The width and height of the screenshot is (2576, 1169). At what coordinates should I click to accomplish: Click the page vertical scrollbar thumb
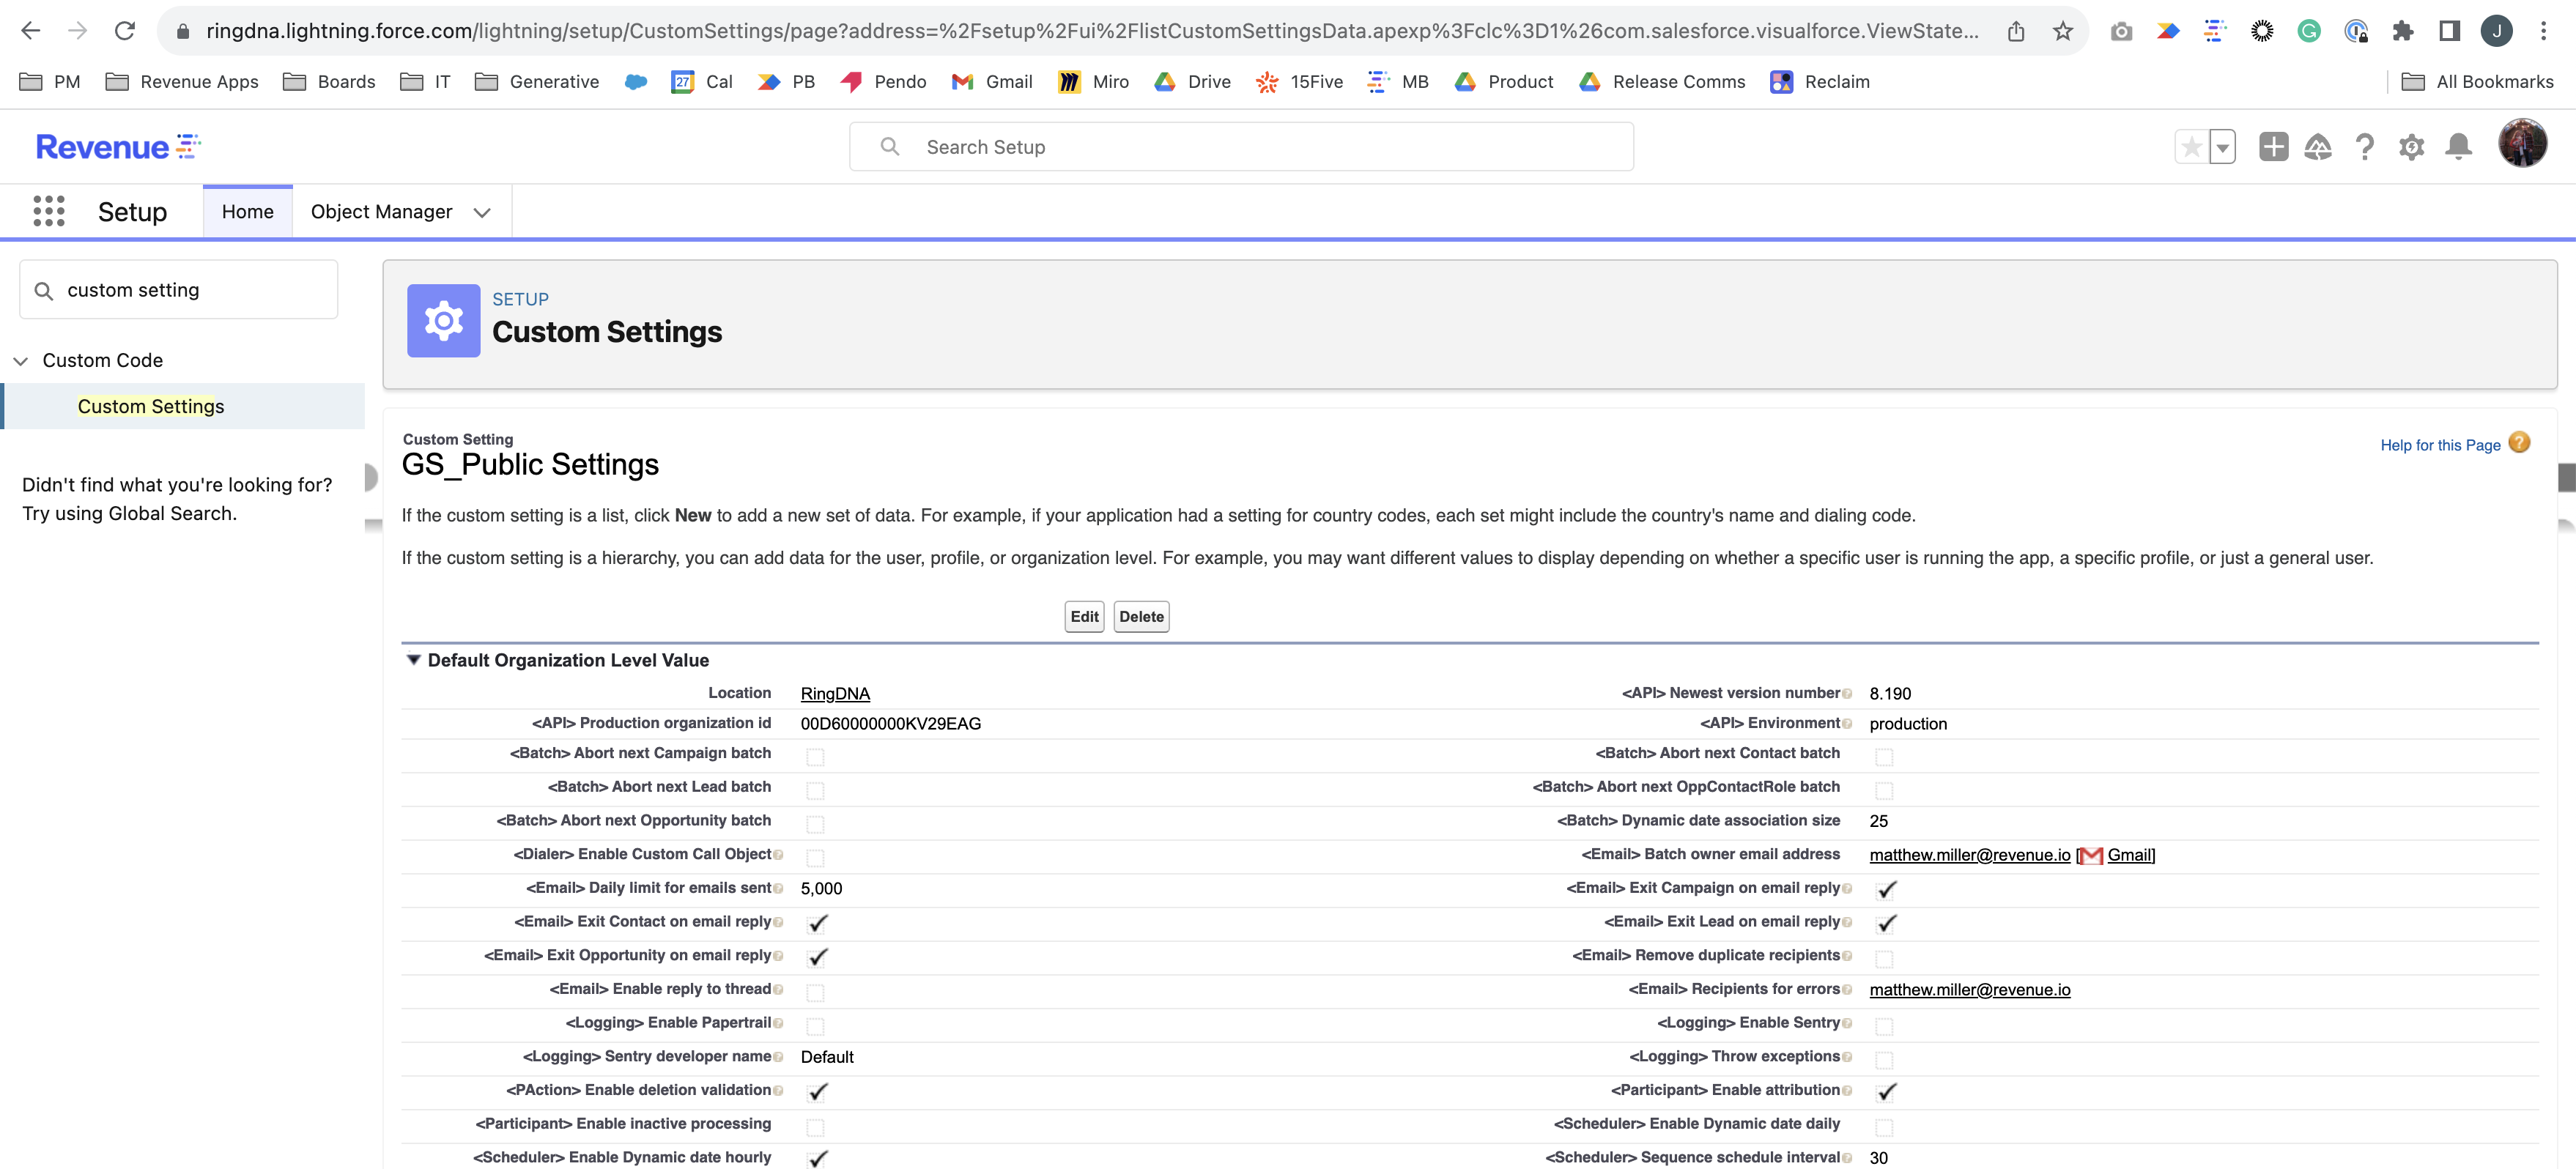click(2566, 477)
